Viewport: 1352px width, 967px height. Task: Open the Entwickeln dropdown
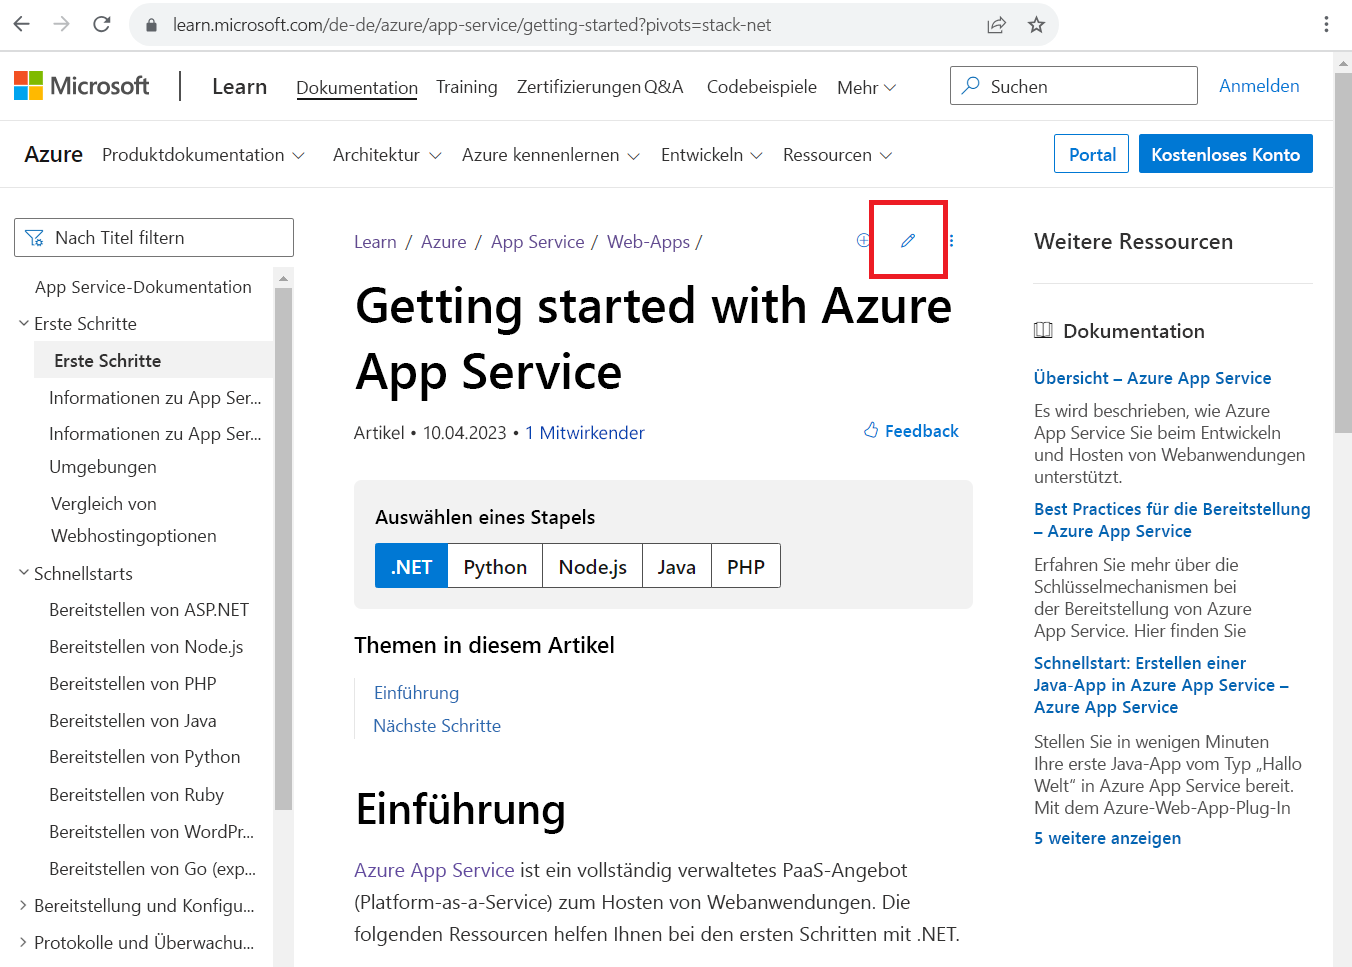pos(712,155)
